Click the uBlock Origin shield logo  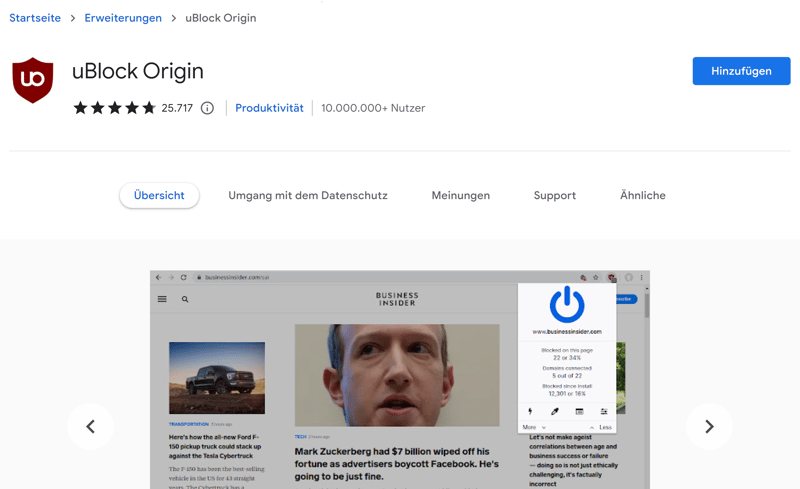(x=32, y=80)
